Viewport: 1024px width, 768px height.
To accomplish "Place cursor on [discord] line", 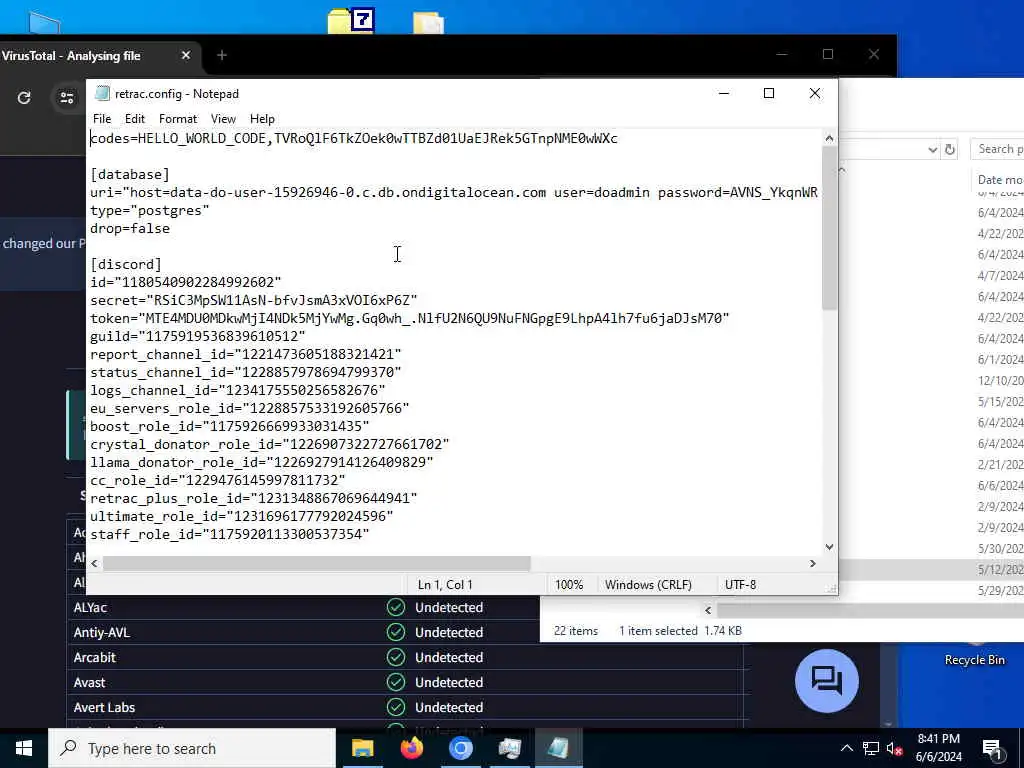I will click(x=125, y=264).
